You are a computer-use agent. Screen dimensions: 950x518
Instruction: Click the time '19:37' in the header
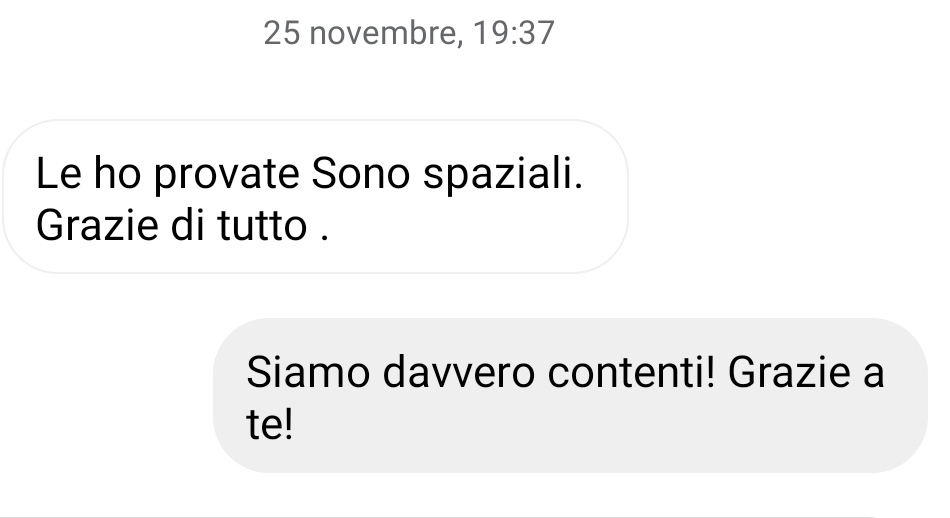514,33
